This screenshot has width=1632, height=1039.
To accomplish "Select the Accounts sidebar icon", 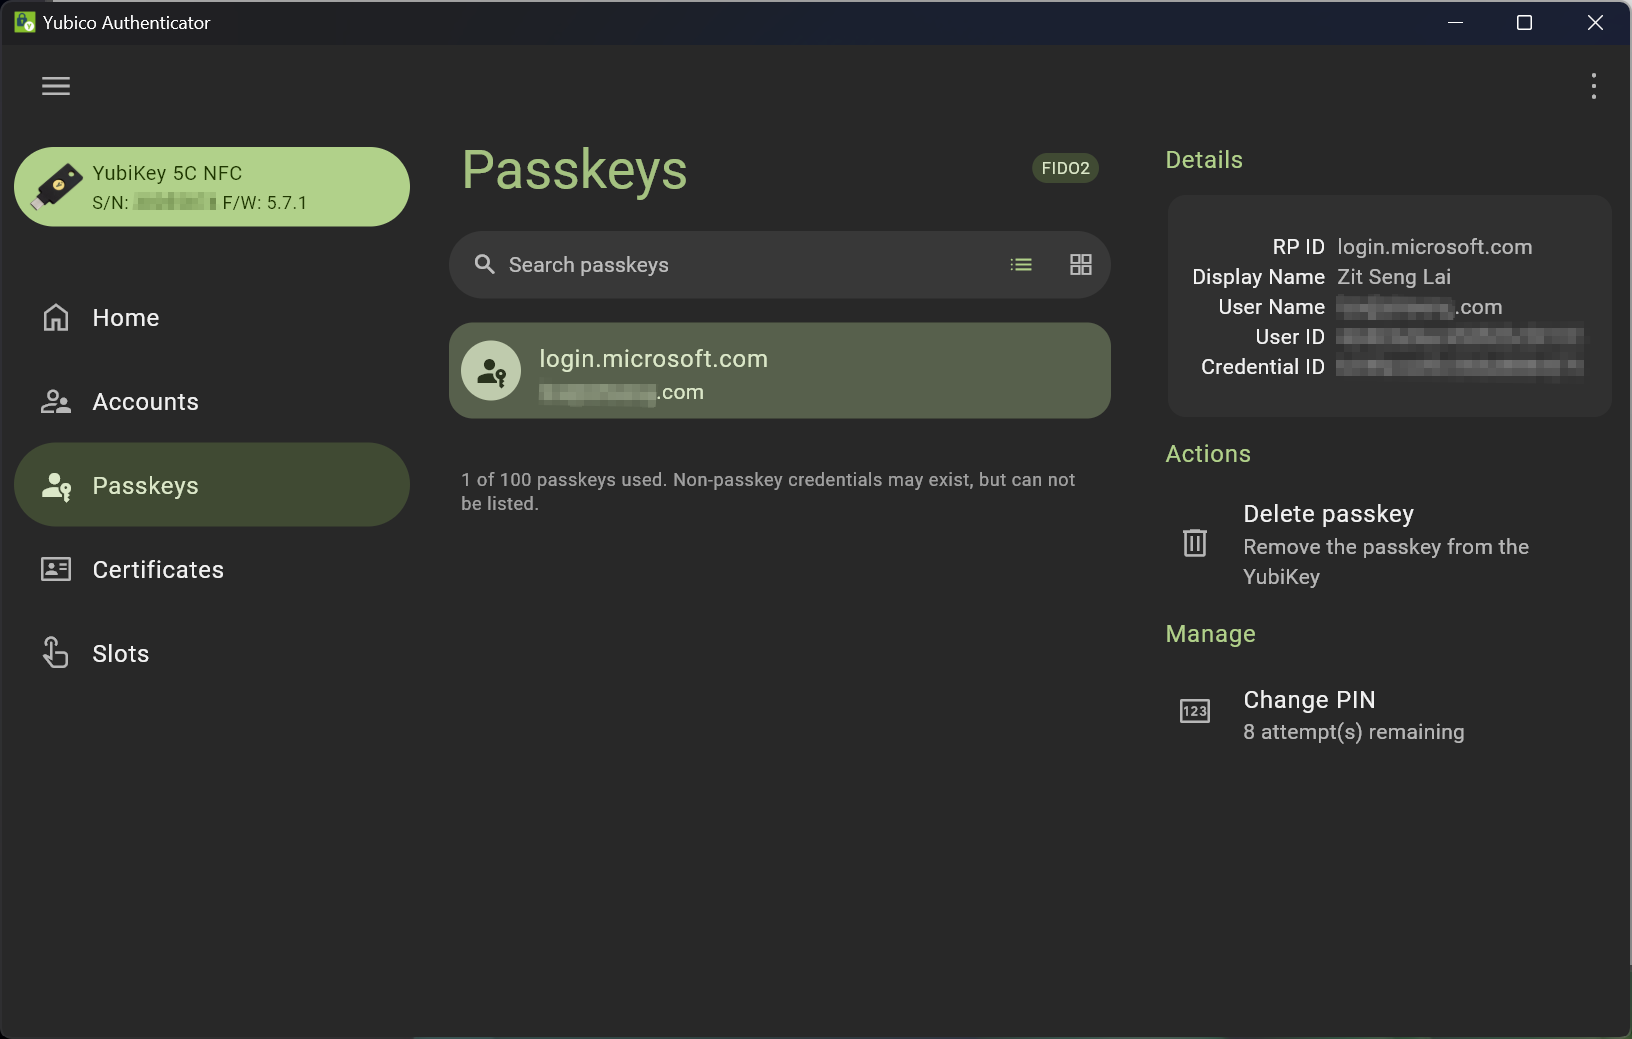I will pos(56,401).
